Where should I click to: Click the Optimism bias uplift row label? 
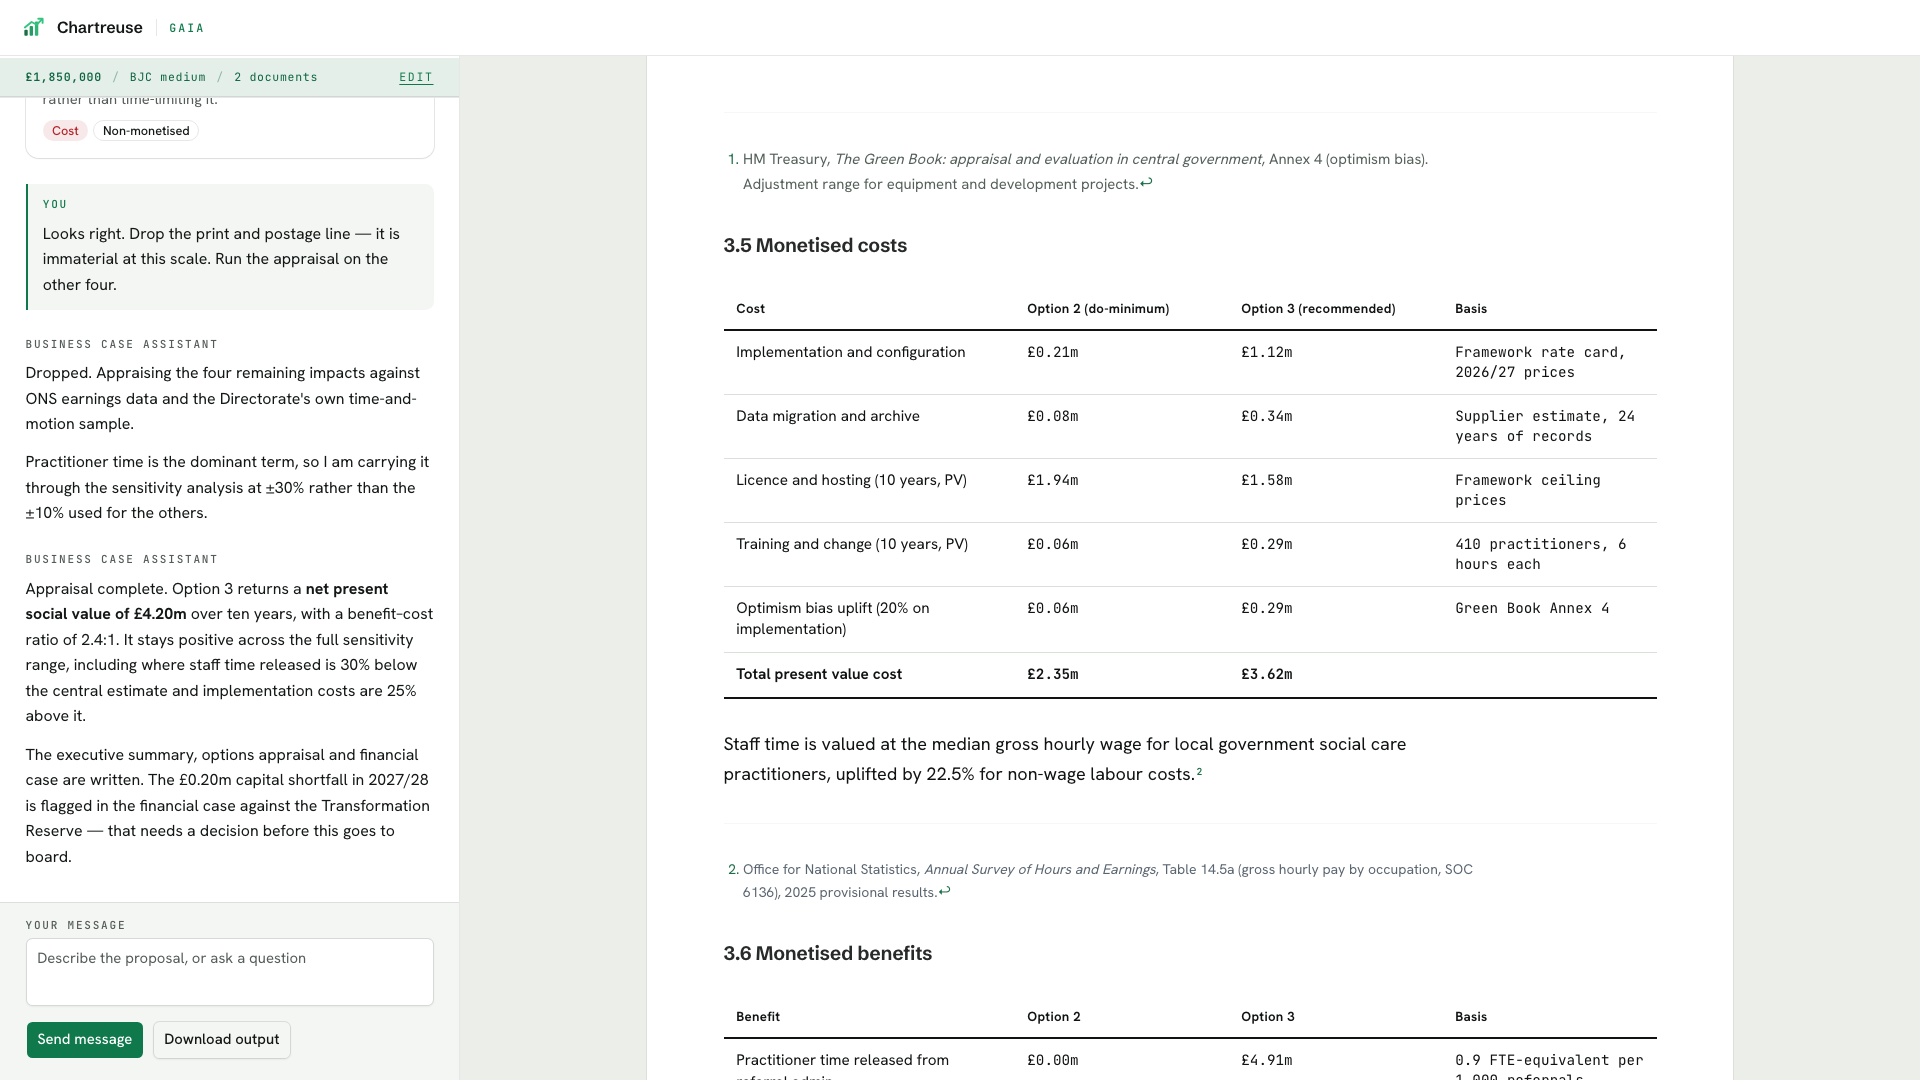(x=833, y=619)
